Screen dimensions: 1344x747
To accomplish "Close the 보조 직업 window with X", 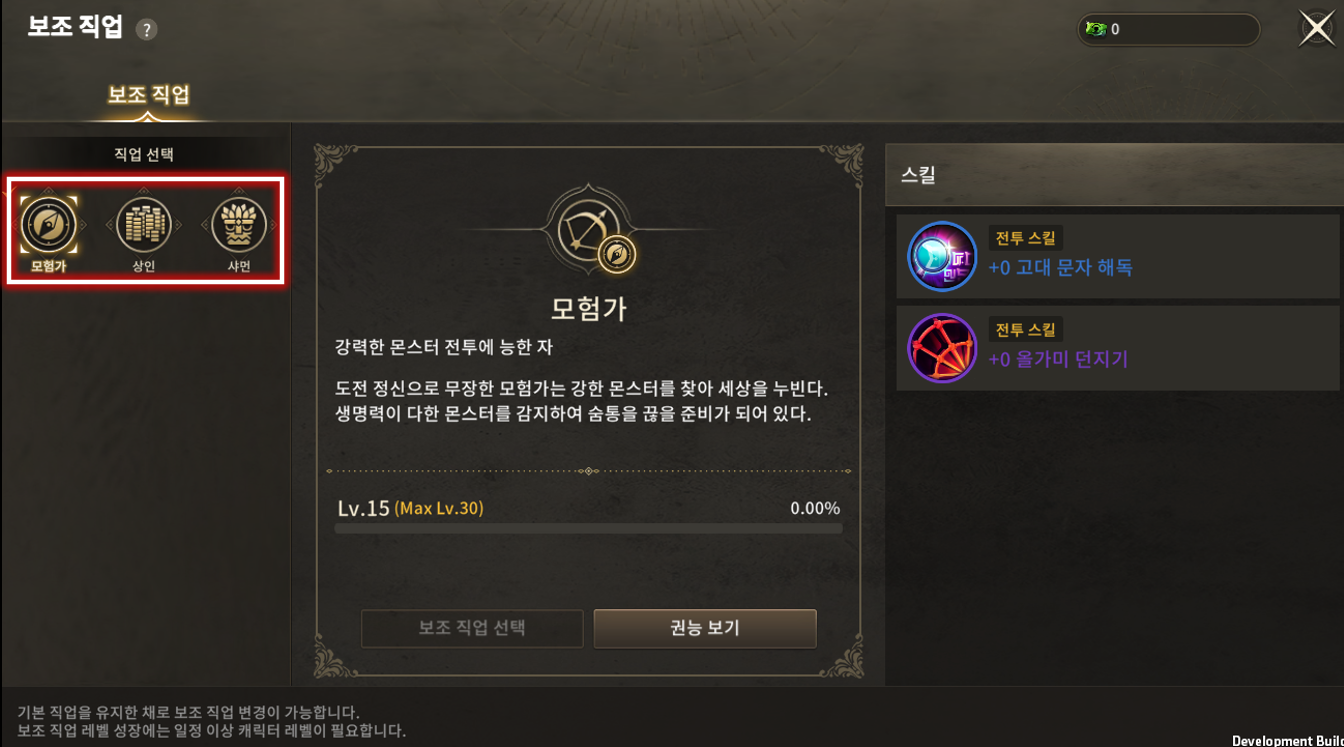I will click(x=1316, y=28).
